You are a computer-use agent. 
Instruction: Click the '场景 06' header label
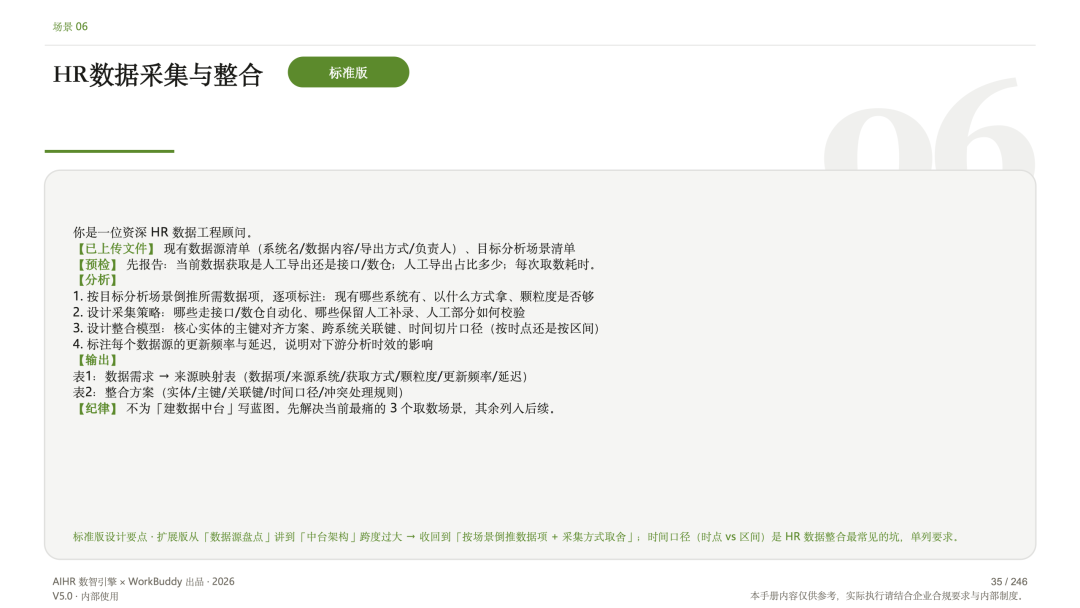(x=70, y=27)
